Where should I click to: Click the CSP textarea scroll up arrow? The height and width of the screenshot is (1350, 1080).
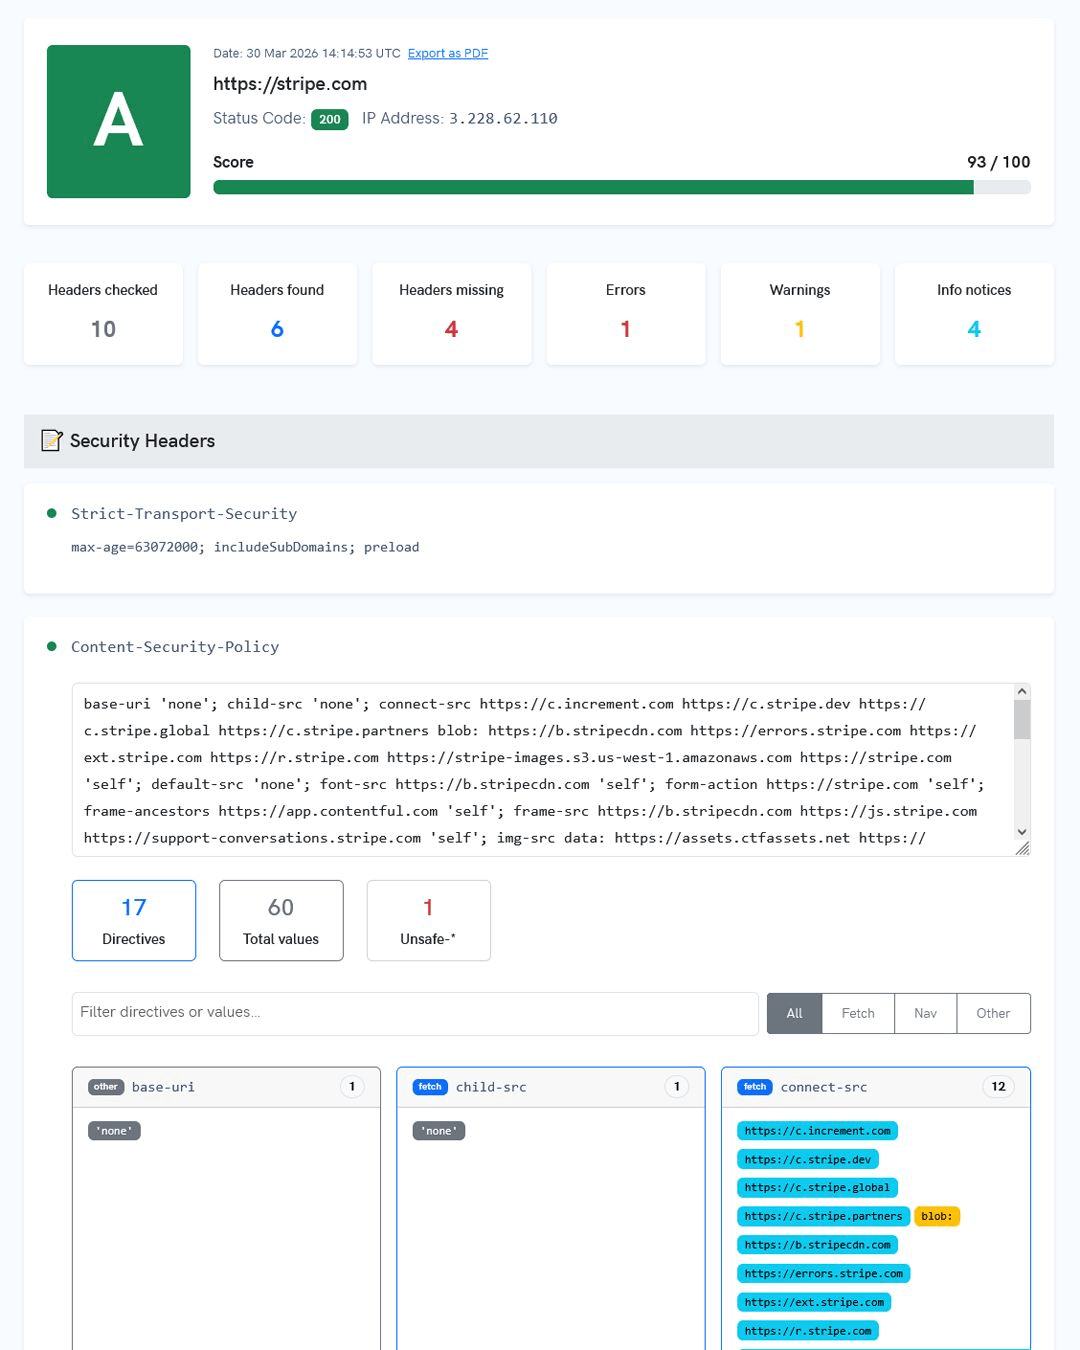coord(1021,691)
